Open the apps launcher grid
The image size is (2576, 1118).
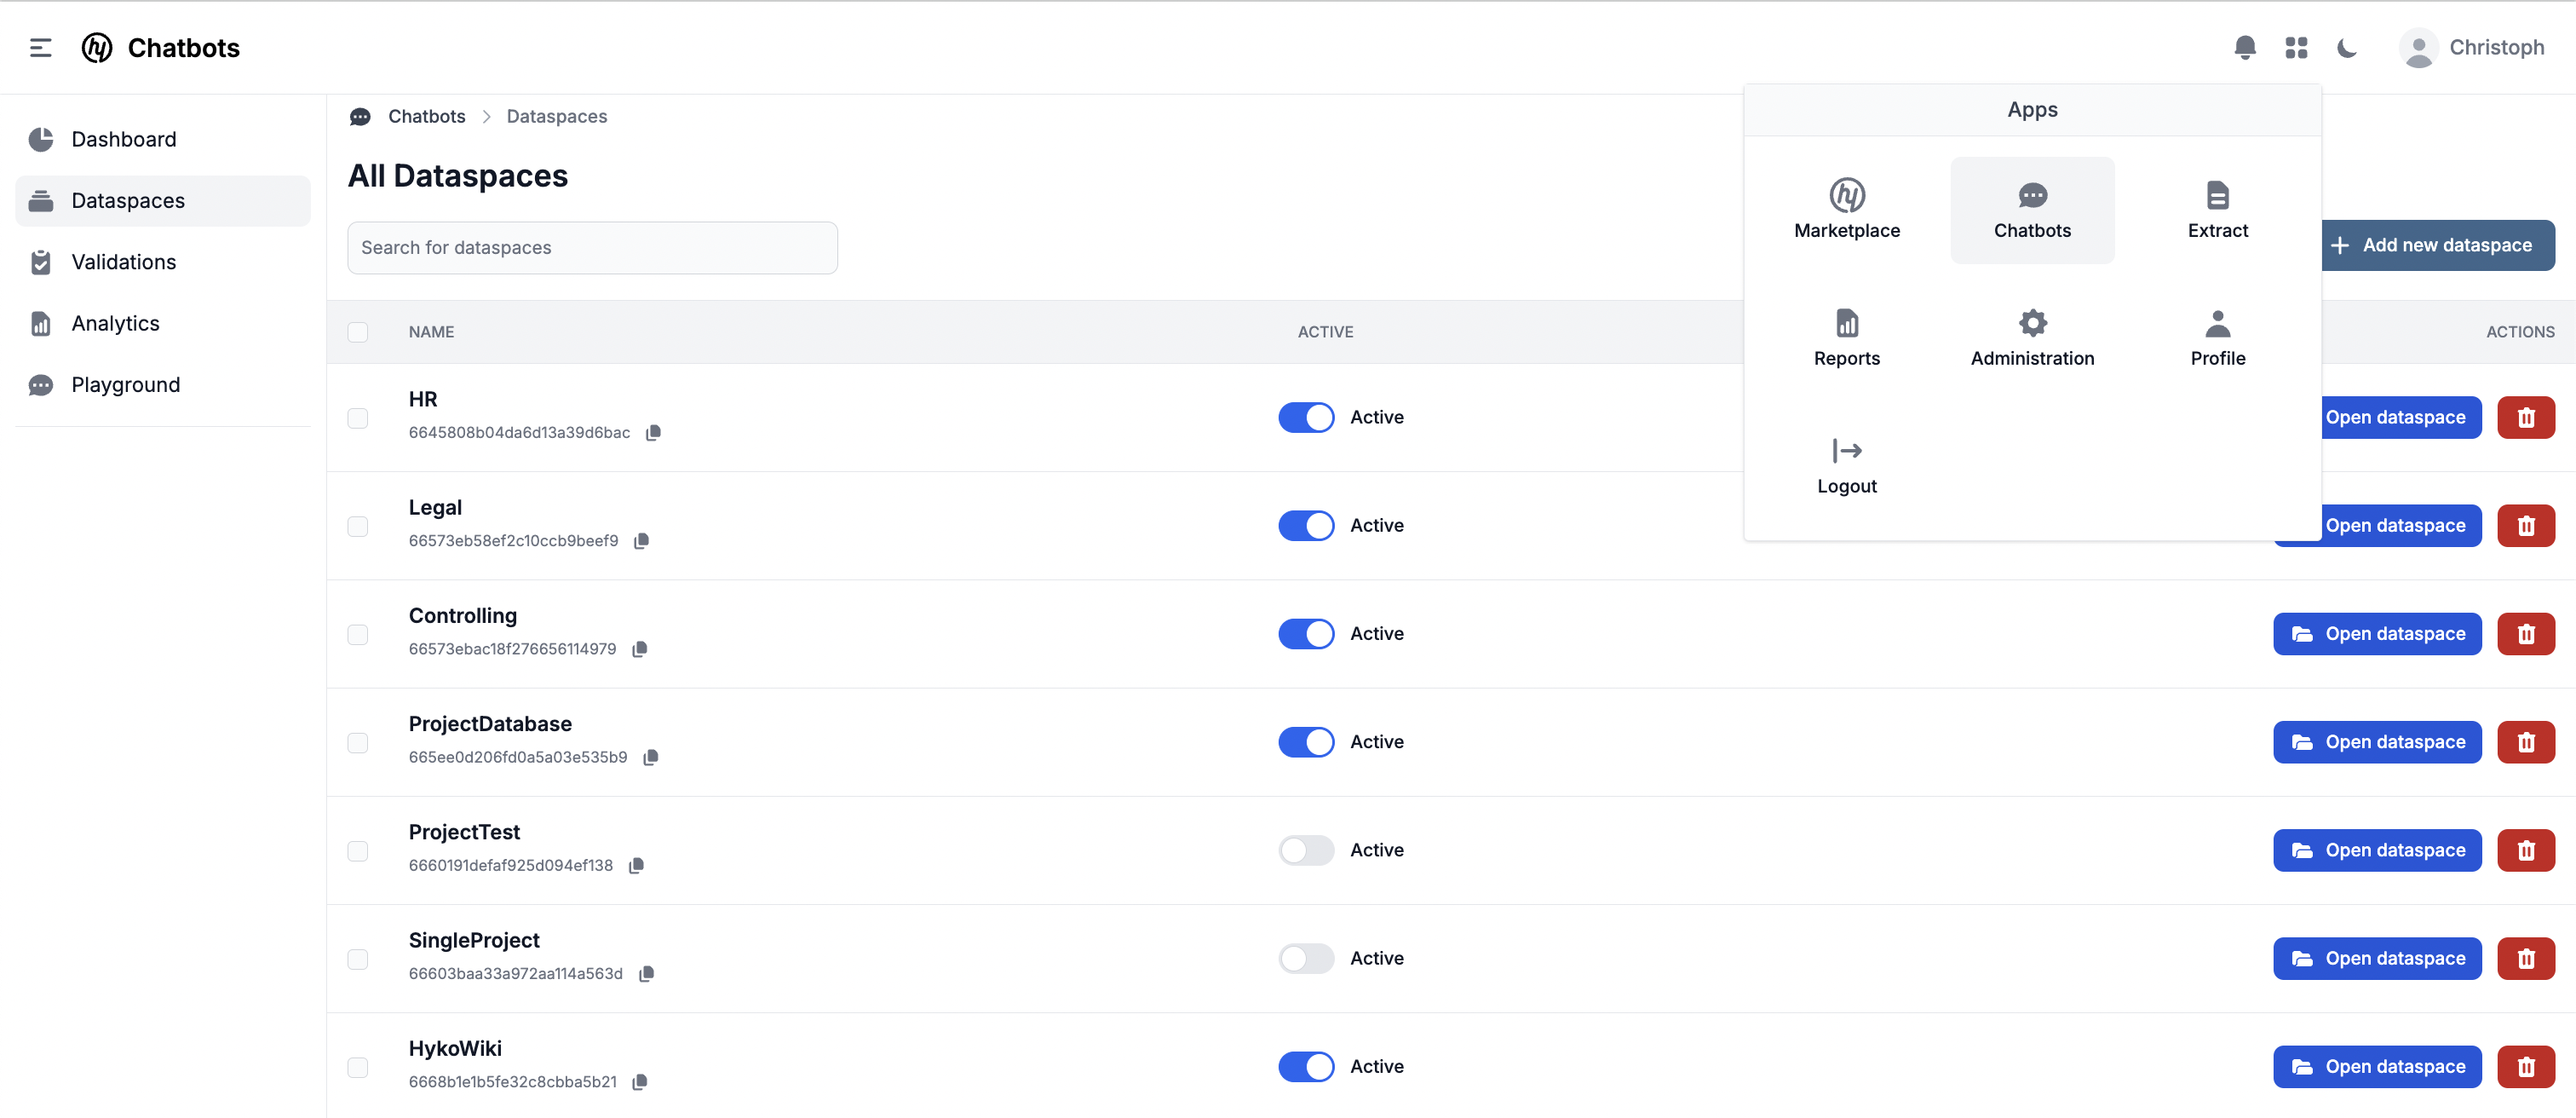2296,47
